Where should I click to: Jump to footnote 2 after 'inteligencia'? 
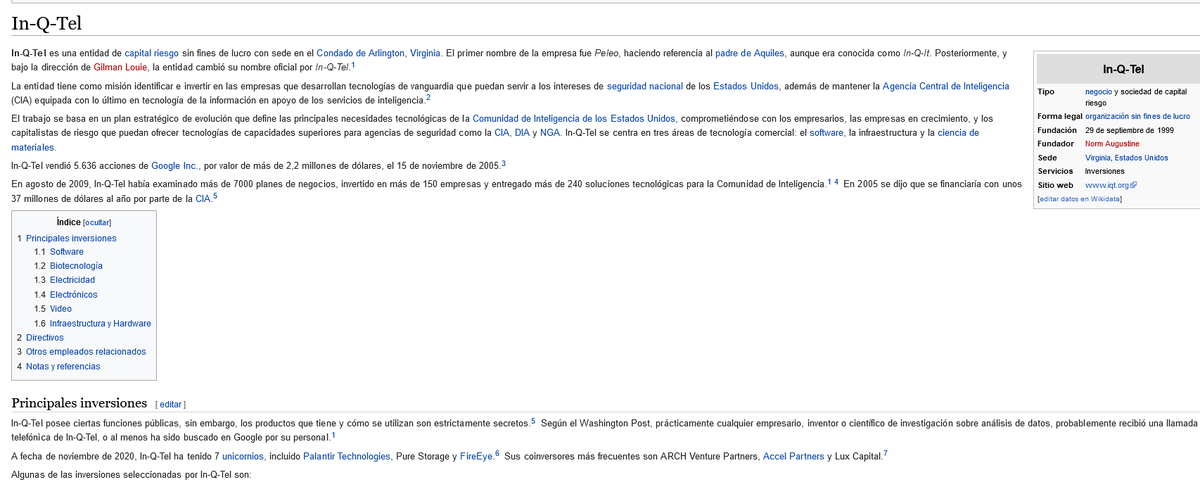pyautogui.click(x=428, y=97)
